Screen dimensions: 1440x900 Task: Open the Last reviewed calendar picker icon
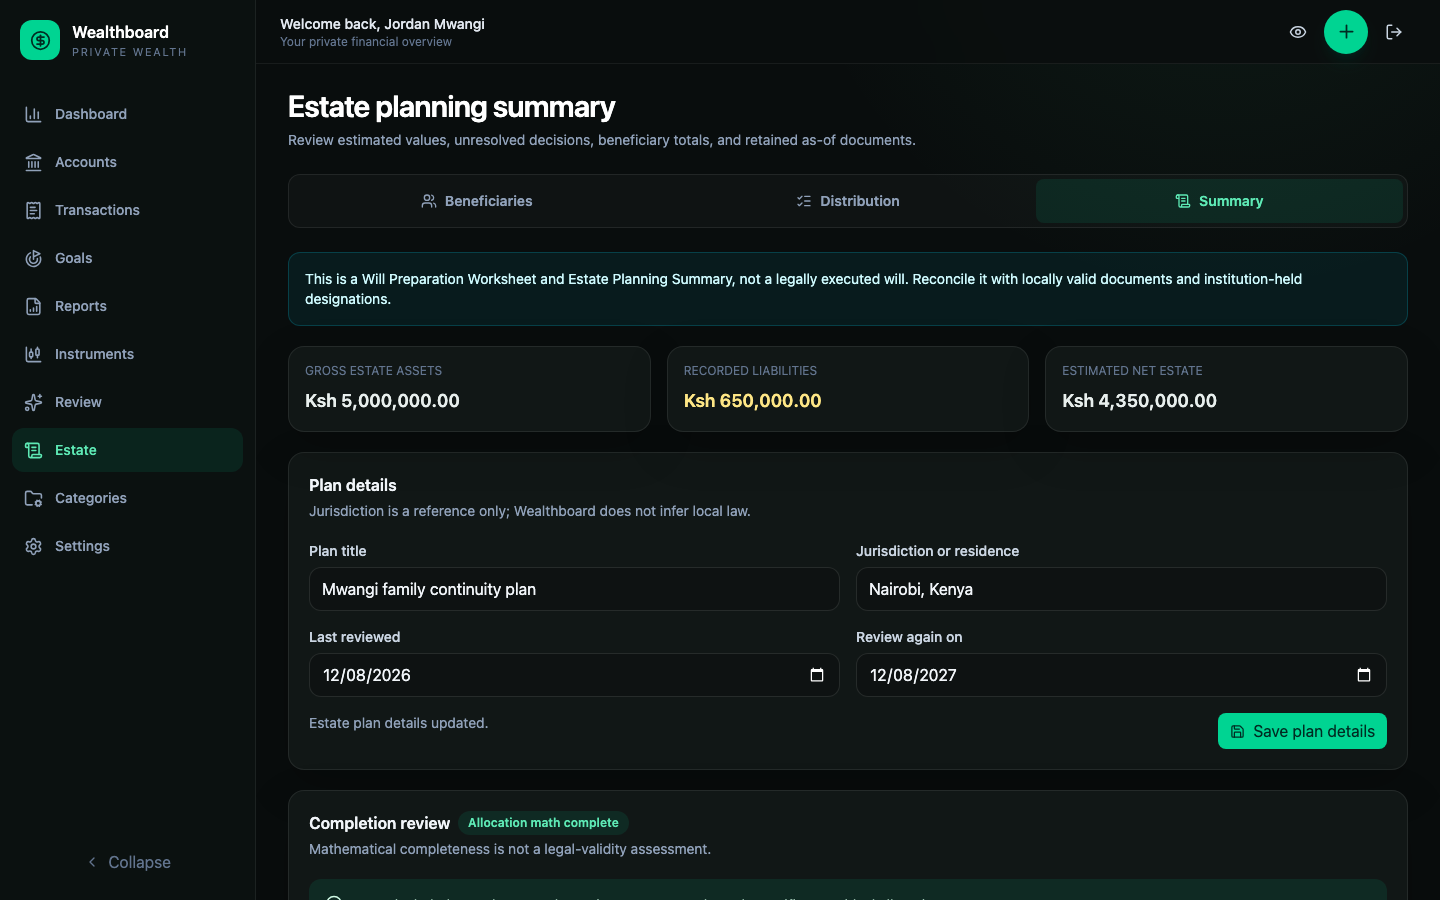[x=817, y=675]
